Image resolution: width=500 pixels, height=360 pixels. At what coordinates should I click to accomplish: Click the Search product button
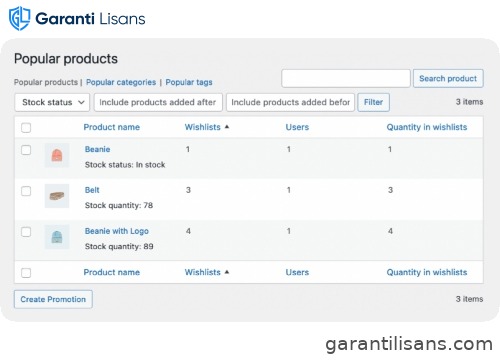tap(448, 79)
